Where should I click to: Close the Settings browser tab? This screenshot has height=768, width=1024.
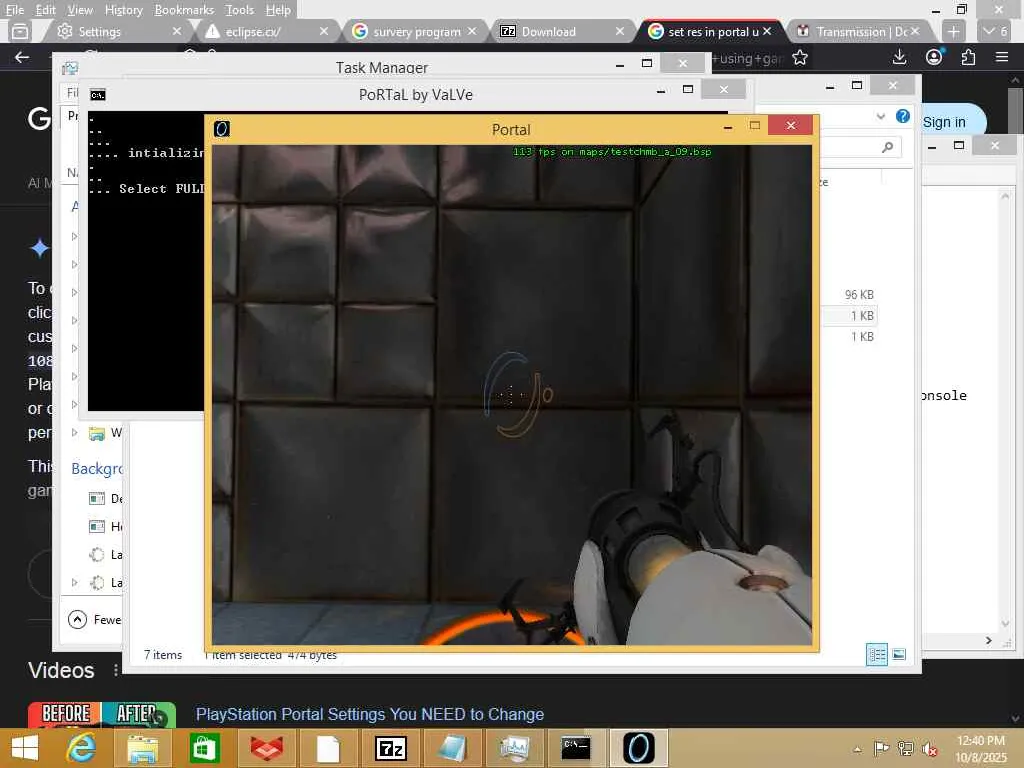click(x=176, y=31)
